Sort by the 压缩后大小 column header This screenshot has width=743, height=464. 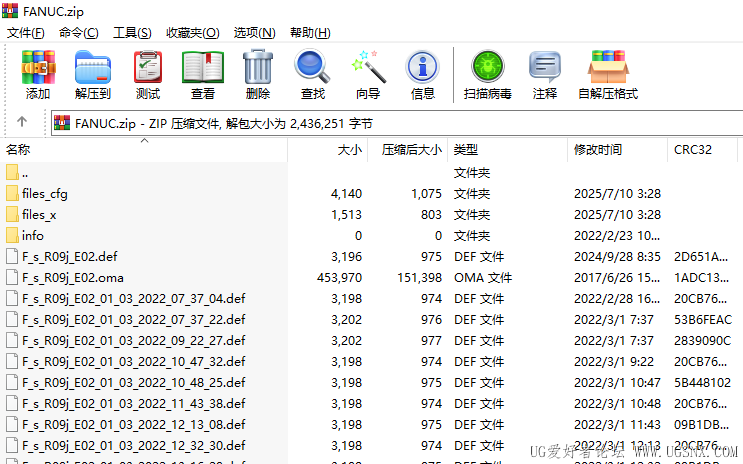coord(408,150)
